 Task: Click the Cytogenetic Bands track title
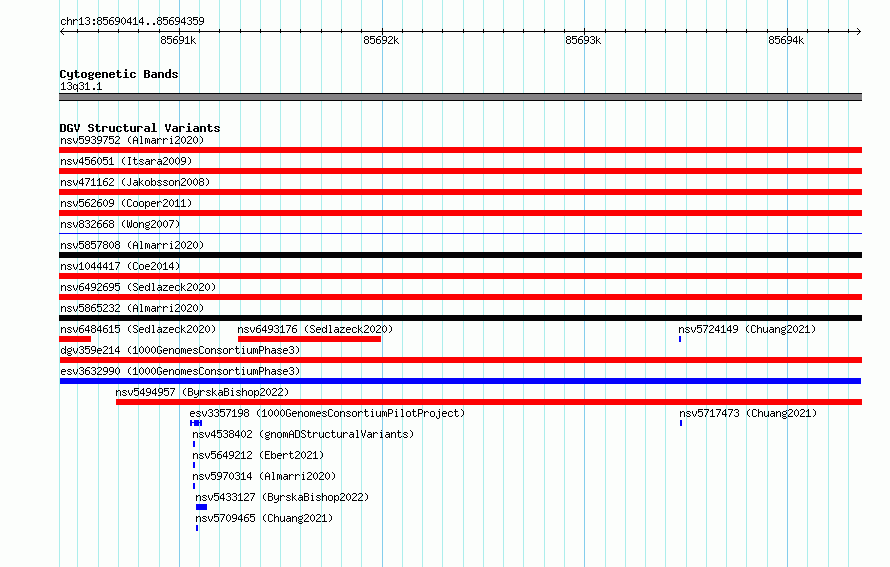click(x=119, y=74)
